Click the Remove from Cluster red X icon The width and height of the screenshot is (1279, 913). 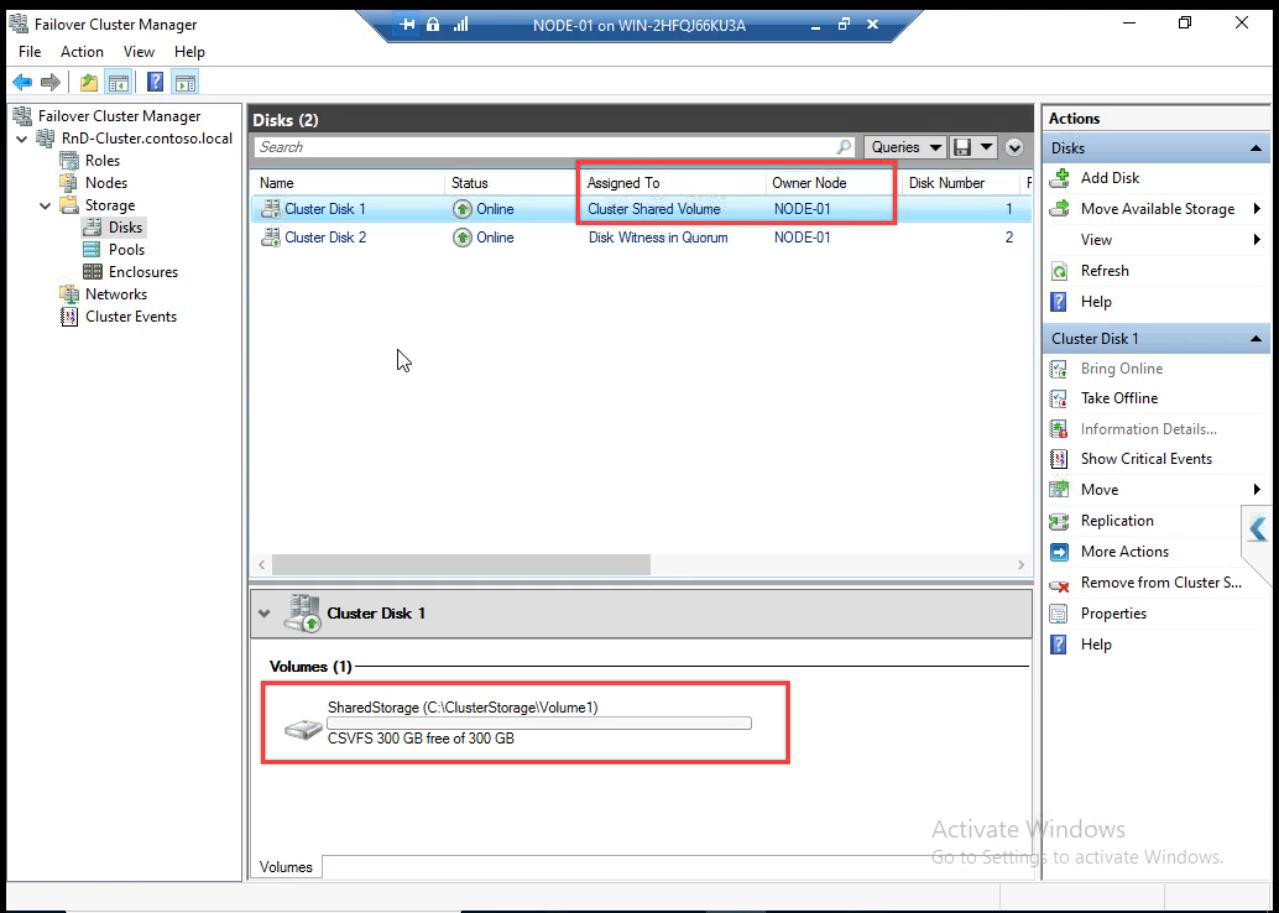tap(1059, 584)
